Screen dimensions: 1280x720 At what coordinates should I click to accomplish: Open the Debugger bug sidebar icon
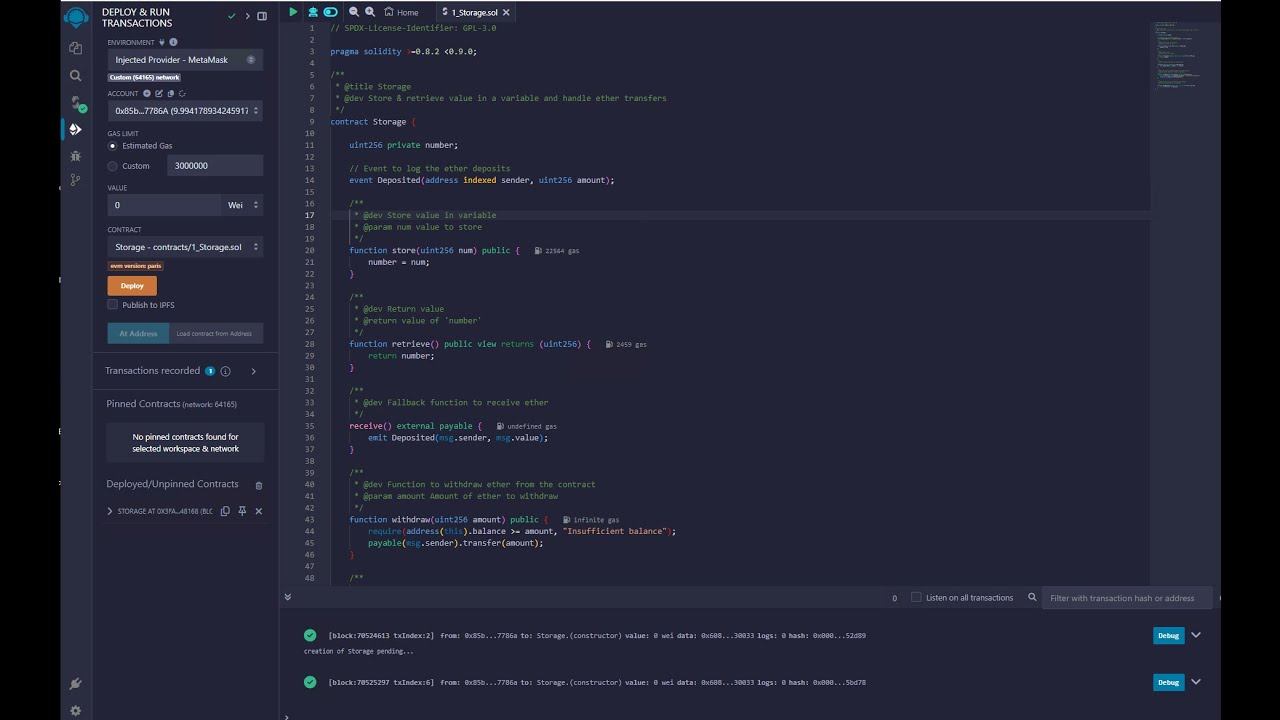[75, 156]
